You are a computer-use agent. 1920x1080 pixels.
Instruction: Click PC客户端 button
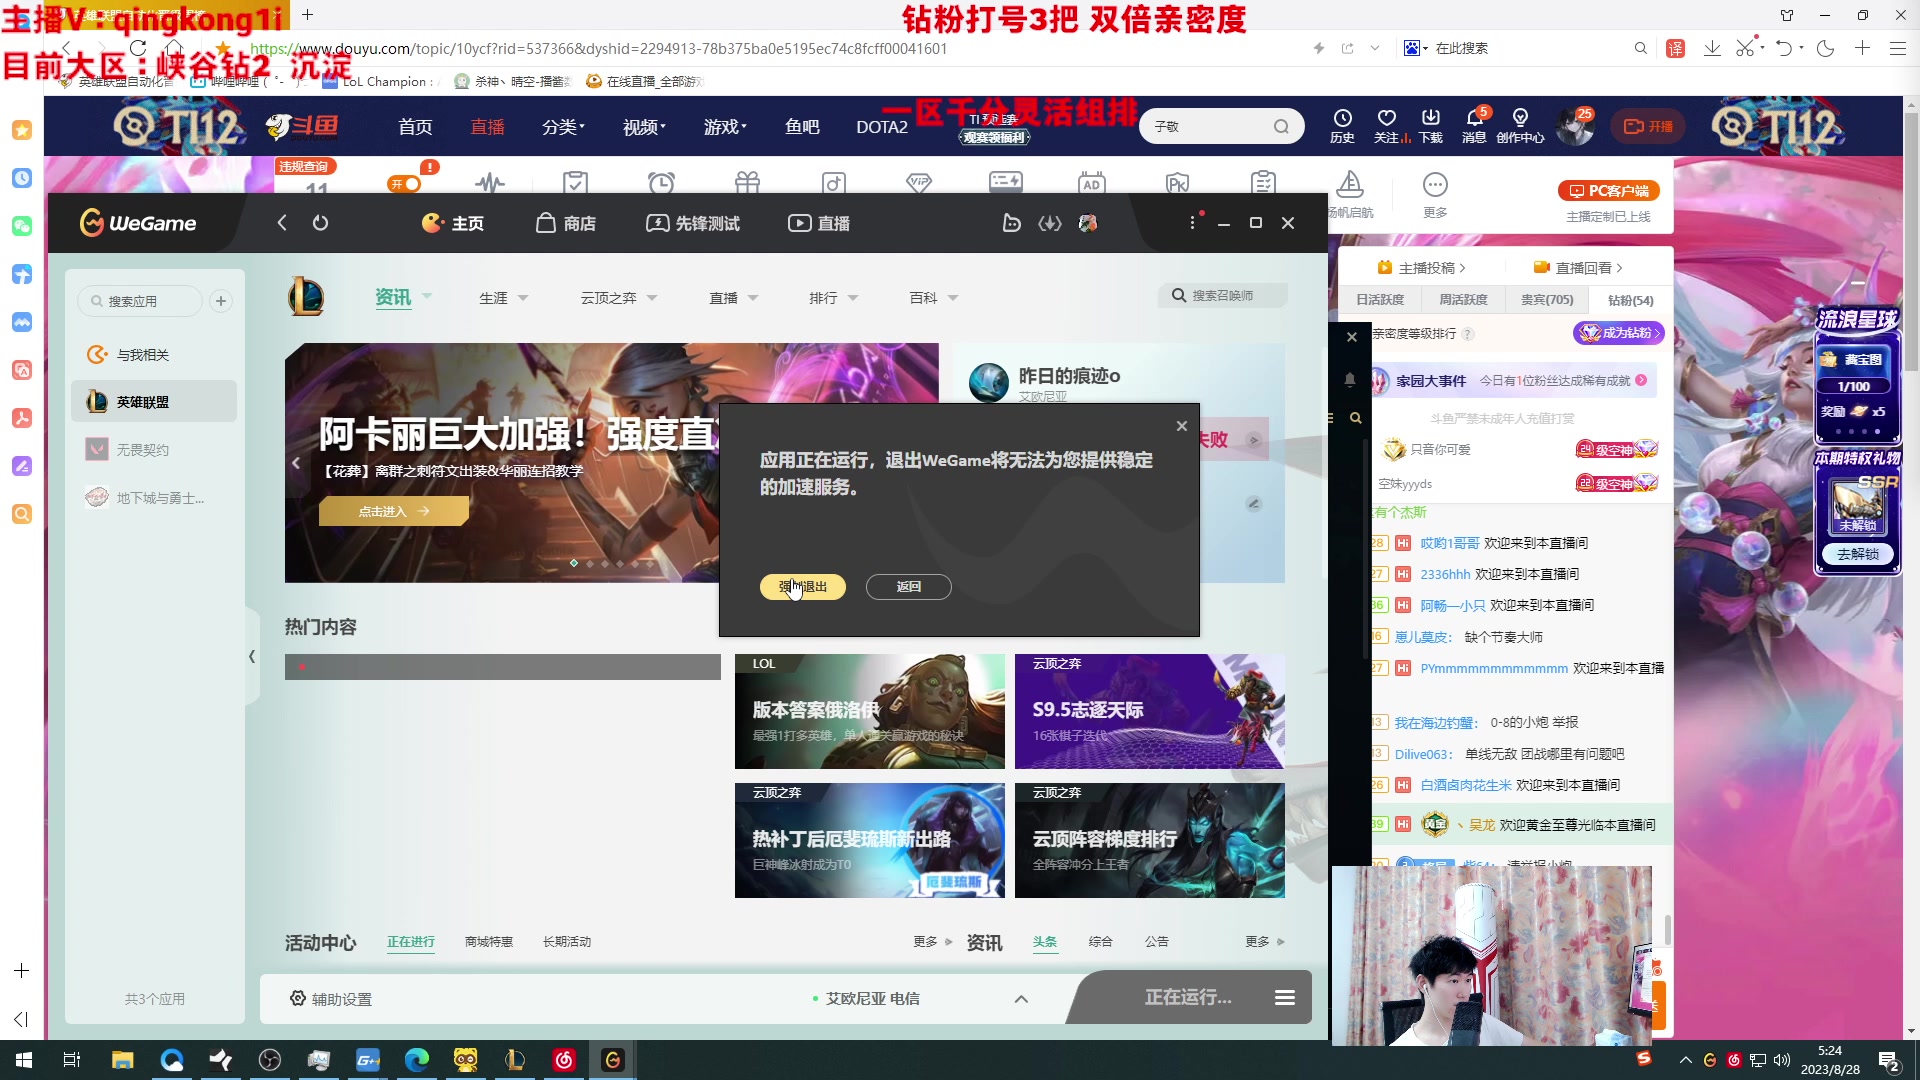click(x=1609, y=191)
